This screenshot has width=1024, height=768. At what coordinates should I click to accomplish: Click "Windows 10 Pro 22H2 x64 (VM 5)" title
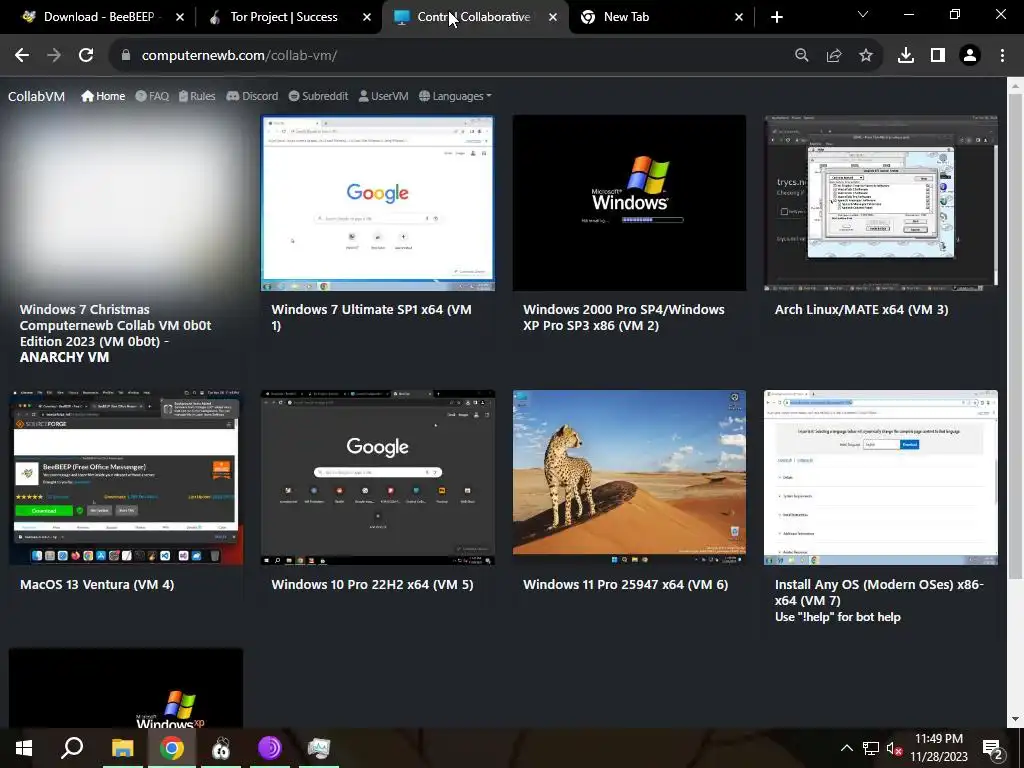coord(372,584)
